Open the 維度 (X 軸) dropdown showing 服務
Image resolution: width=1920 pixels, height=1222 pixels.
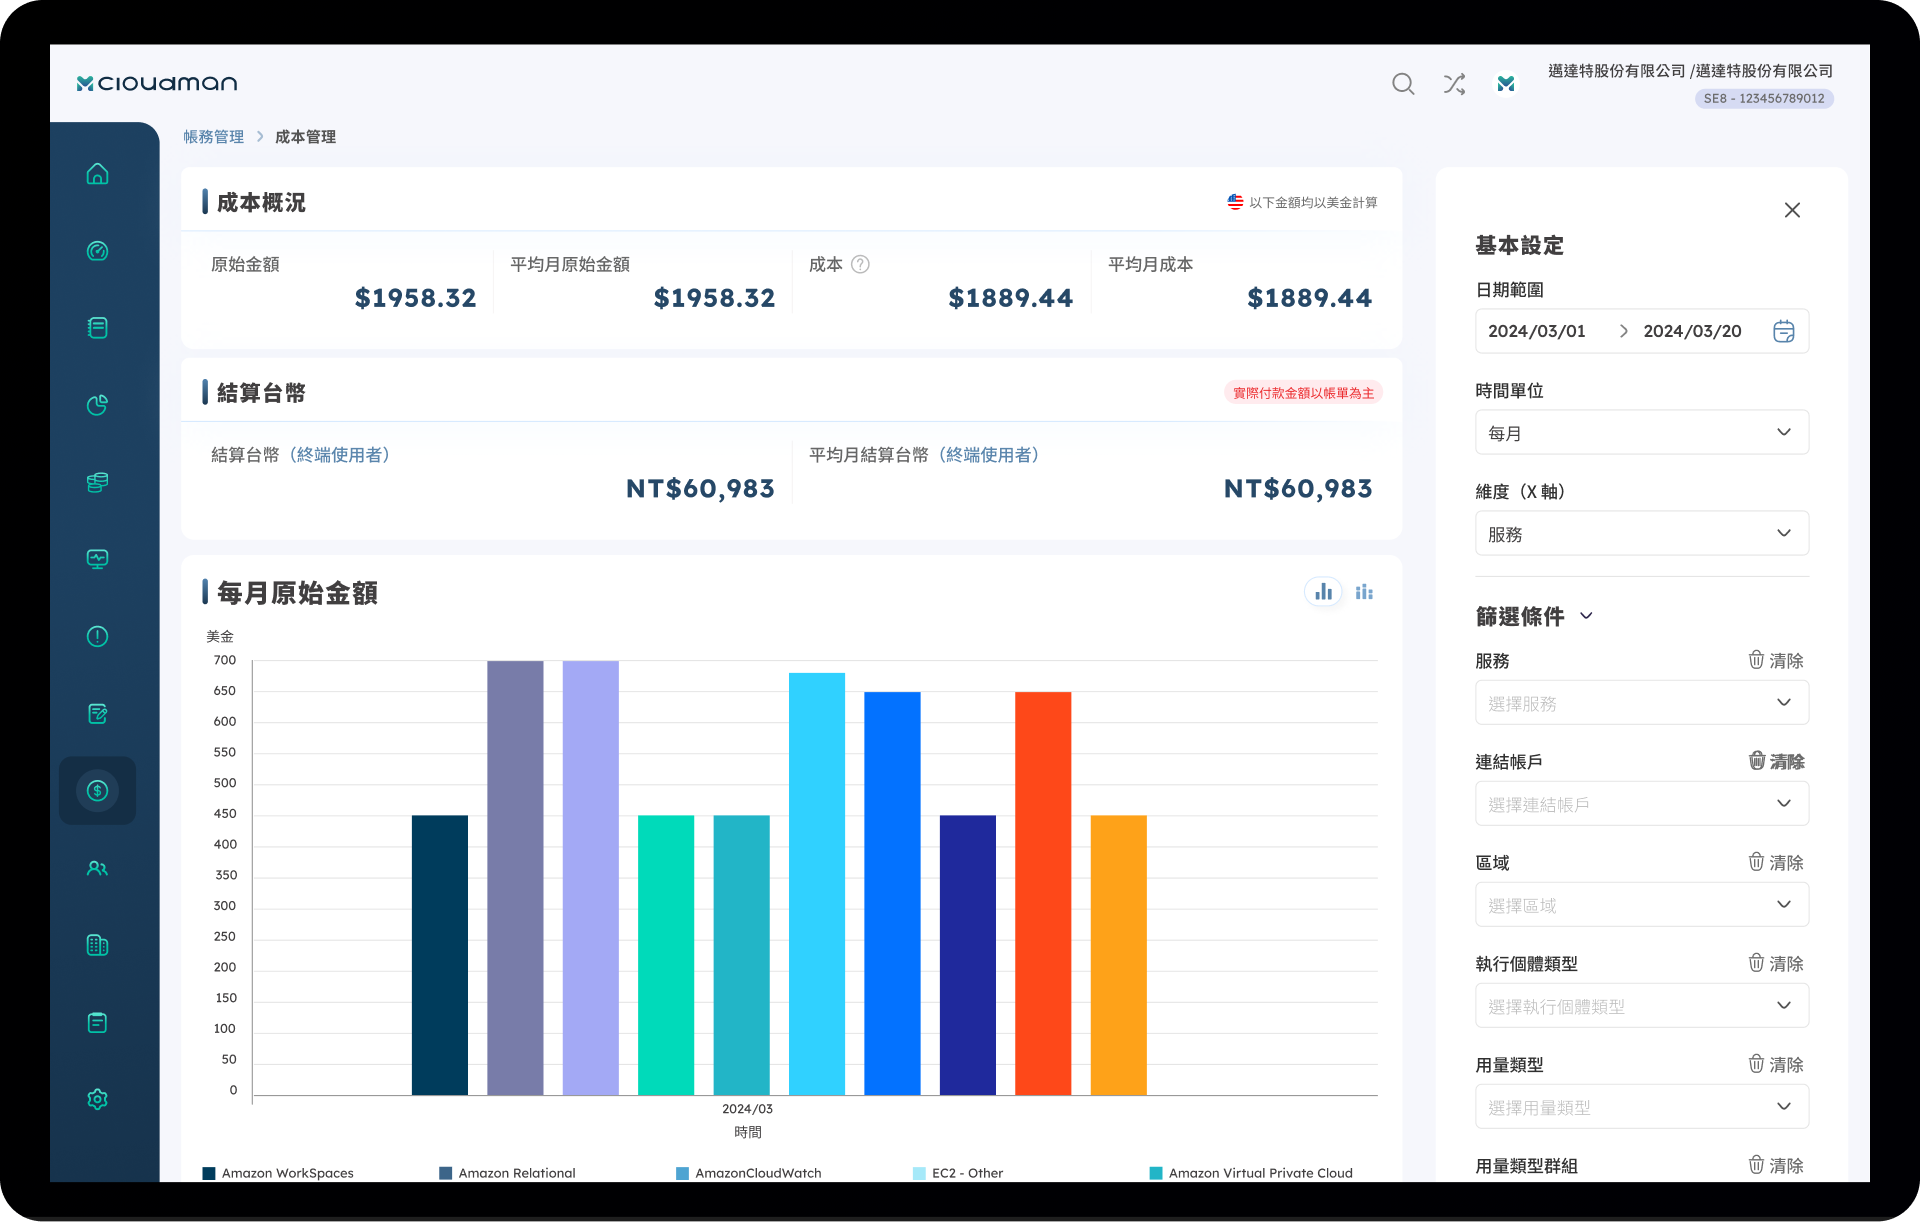1642,533
